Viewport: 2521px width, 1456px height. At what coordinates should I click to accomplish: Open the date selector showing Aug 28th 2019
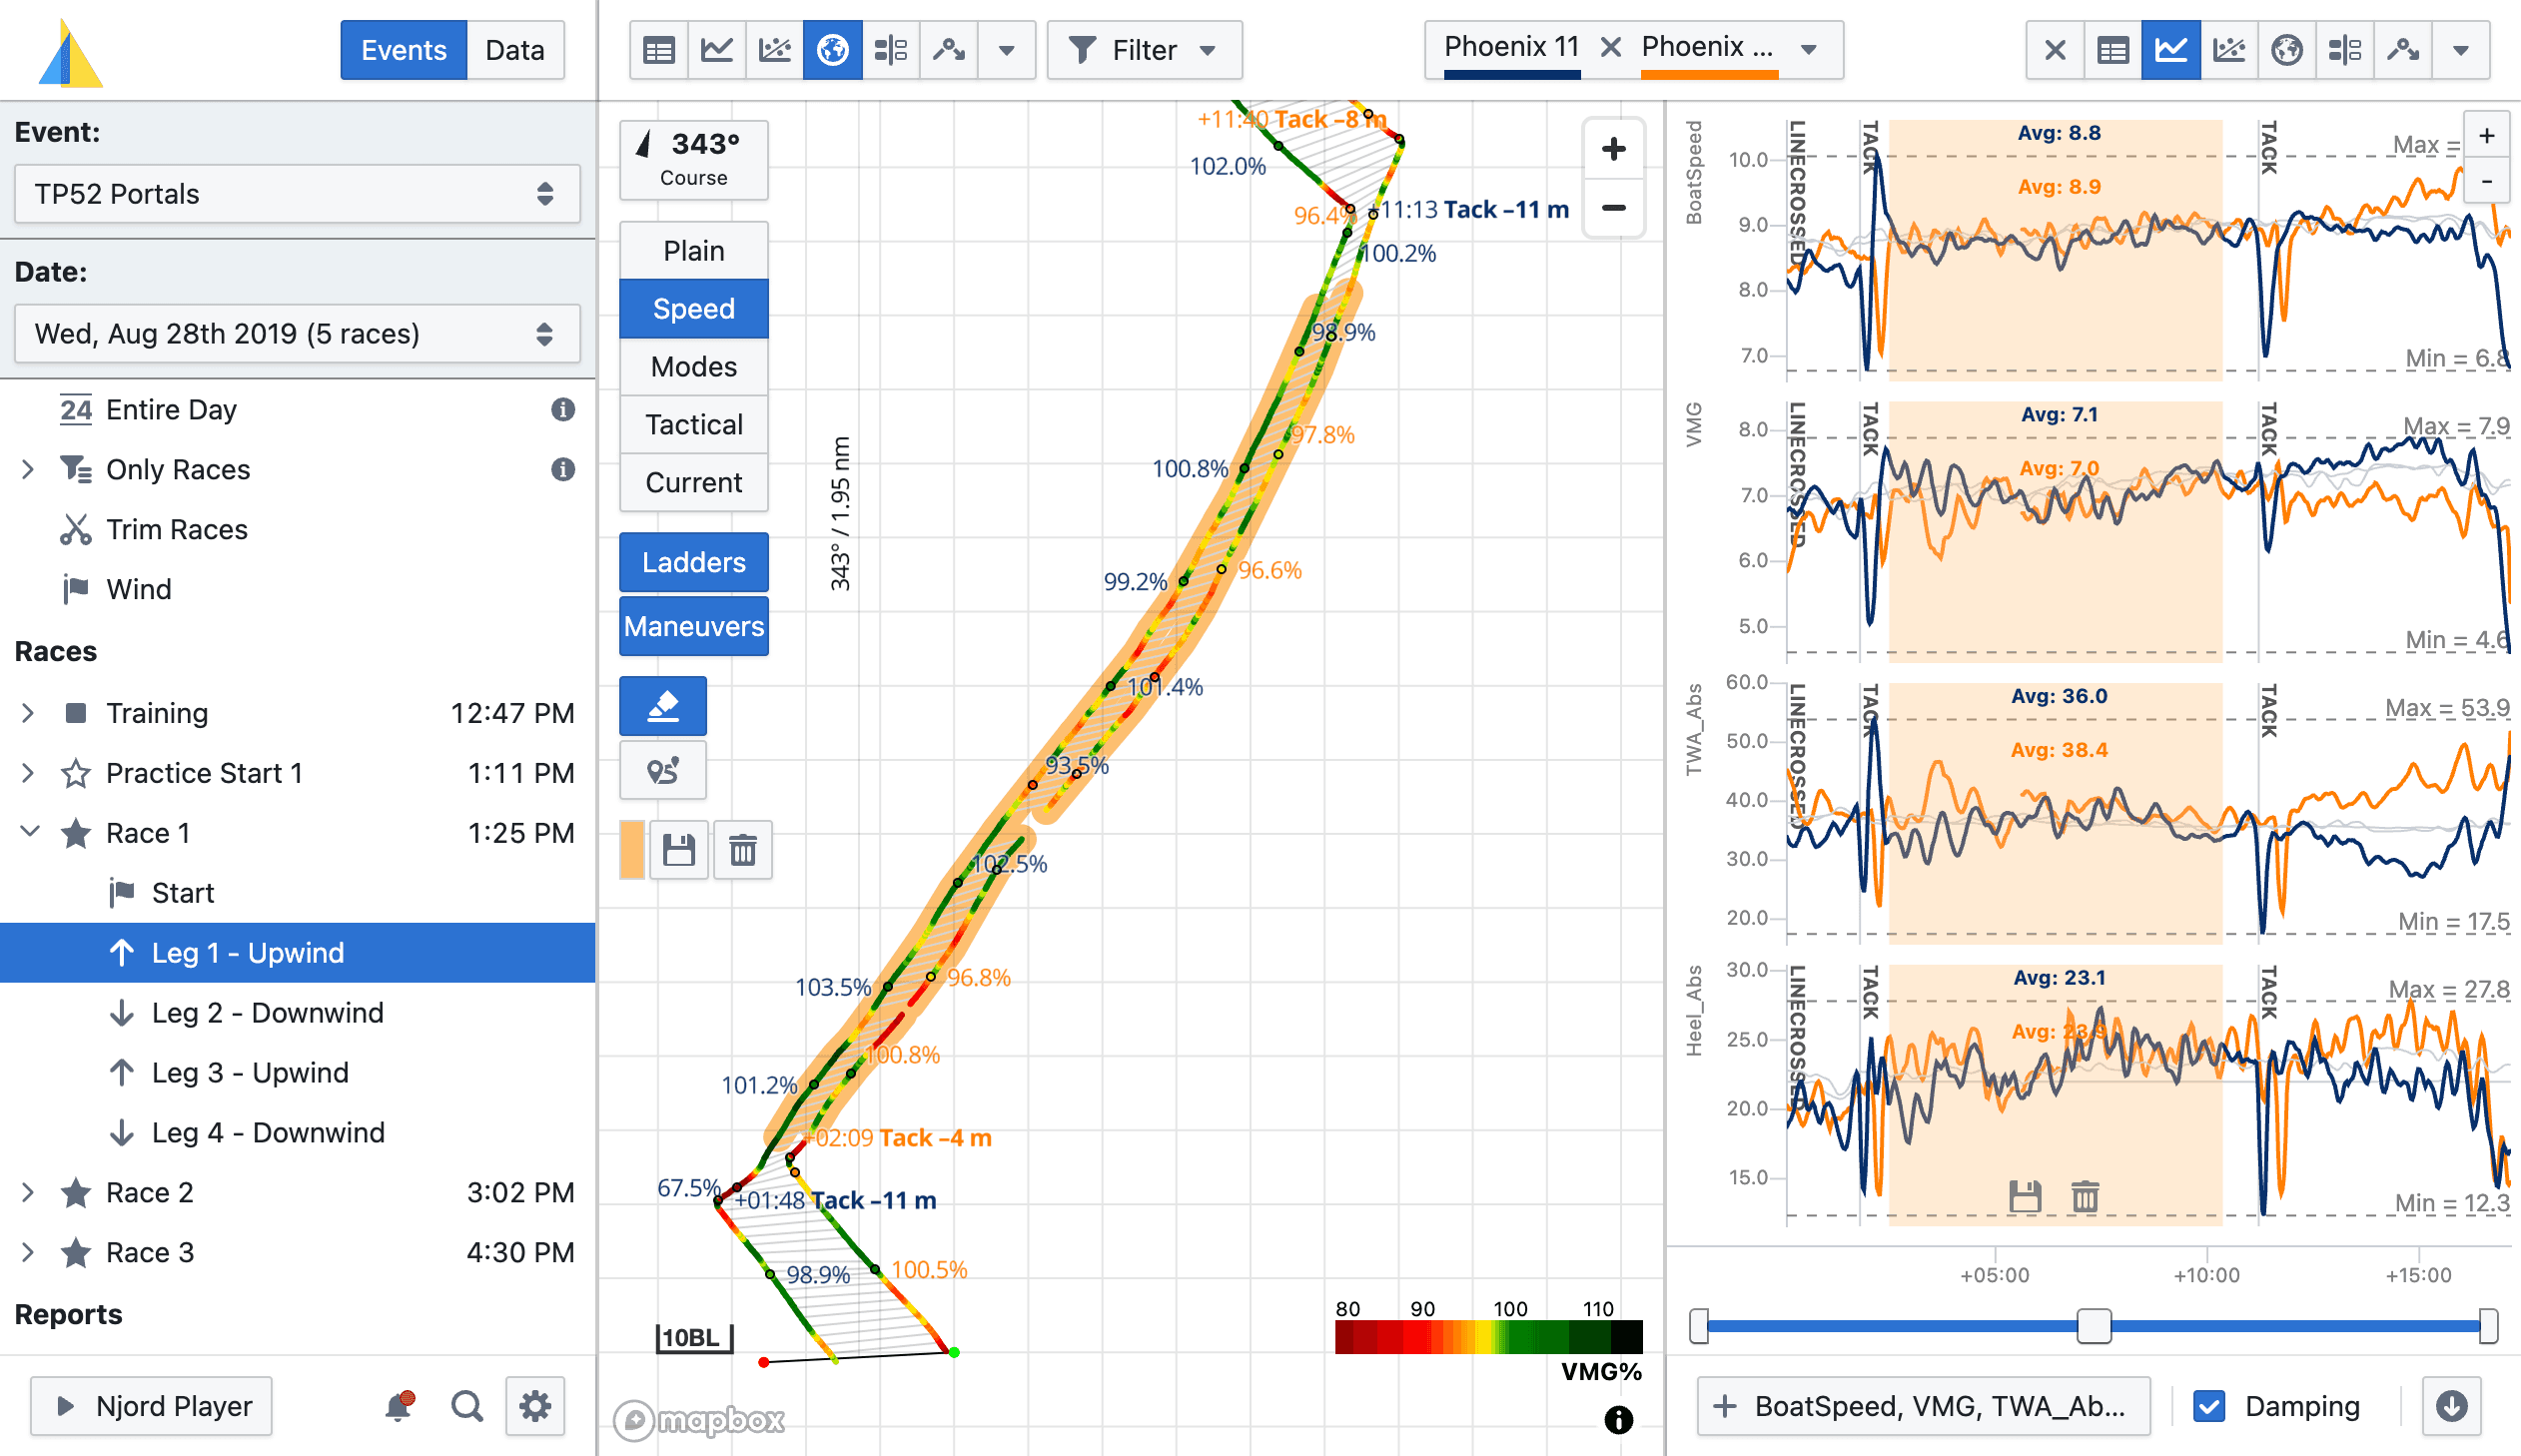(297, 333)
